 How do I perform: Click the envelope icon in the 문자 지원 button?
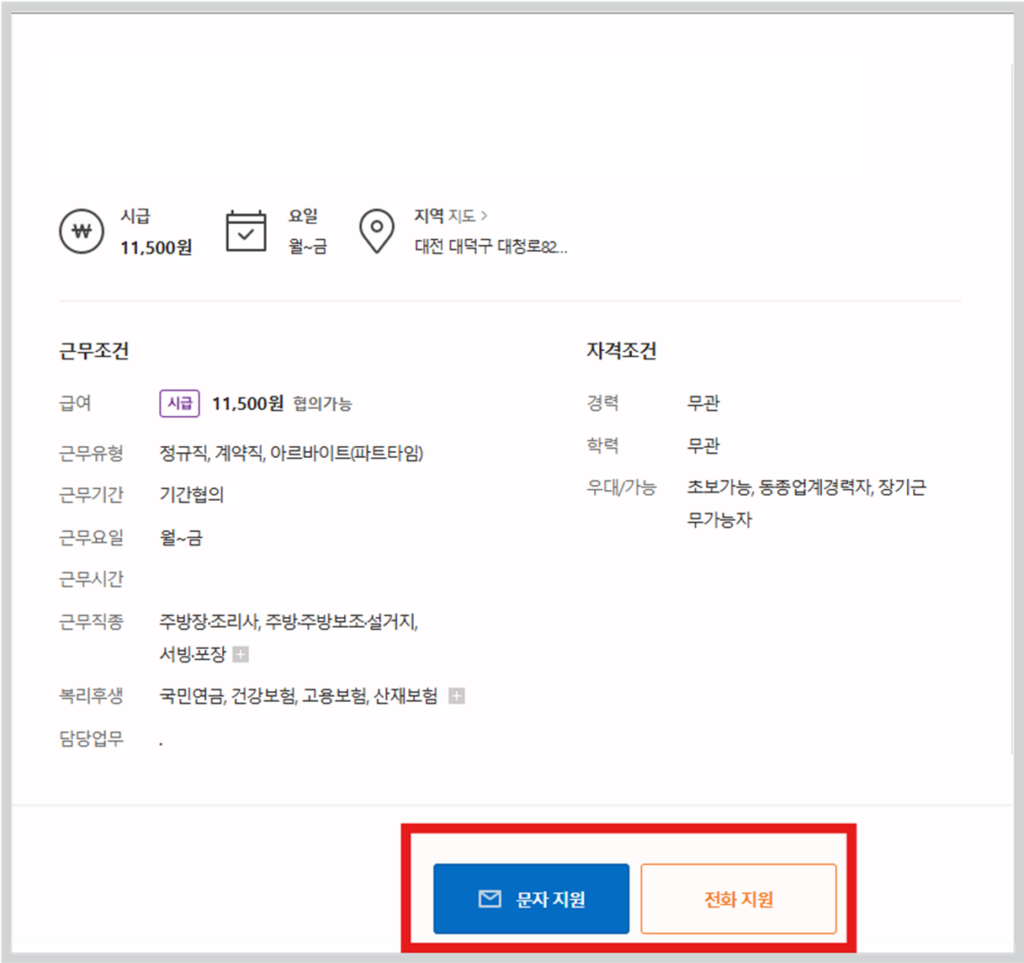tap(490, 899)
